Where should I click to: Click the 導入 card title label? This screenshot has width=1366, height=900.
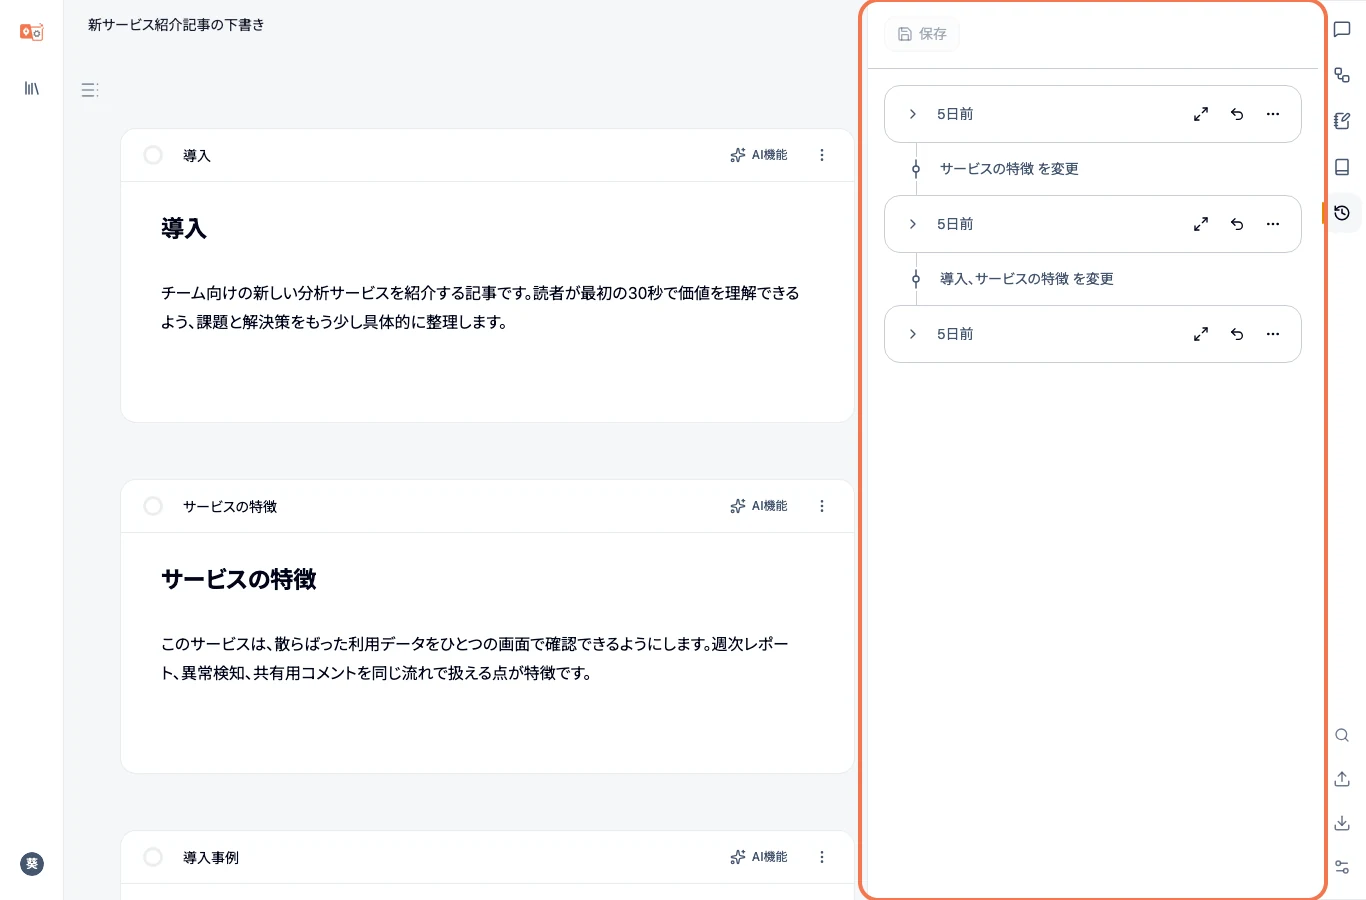coord(197,156)
